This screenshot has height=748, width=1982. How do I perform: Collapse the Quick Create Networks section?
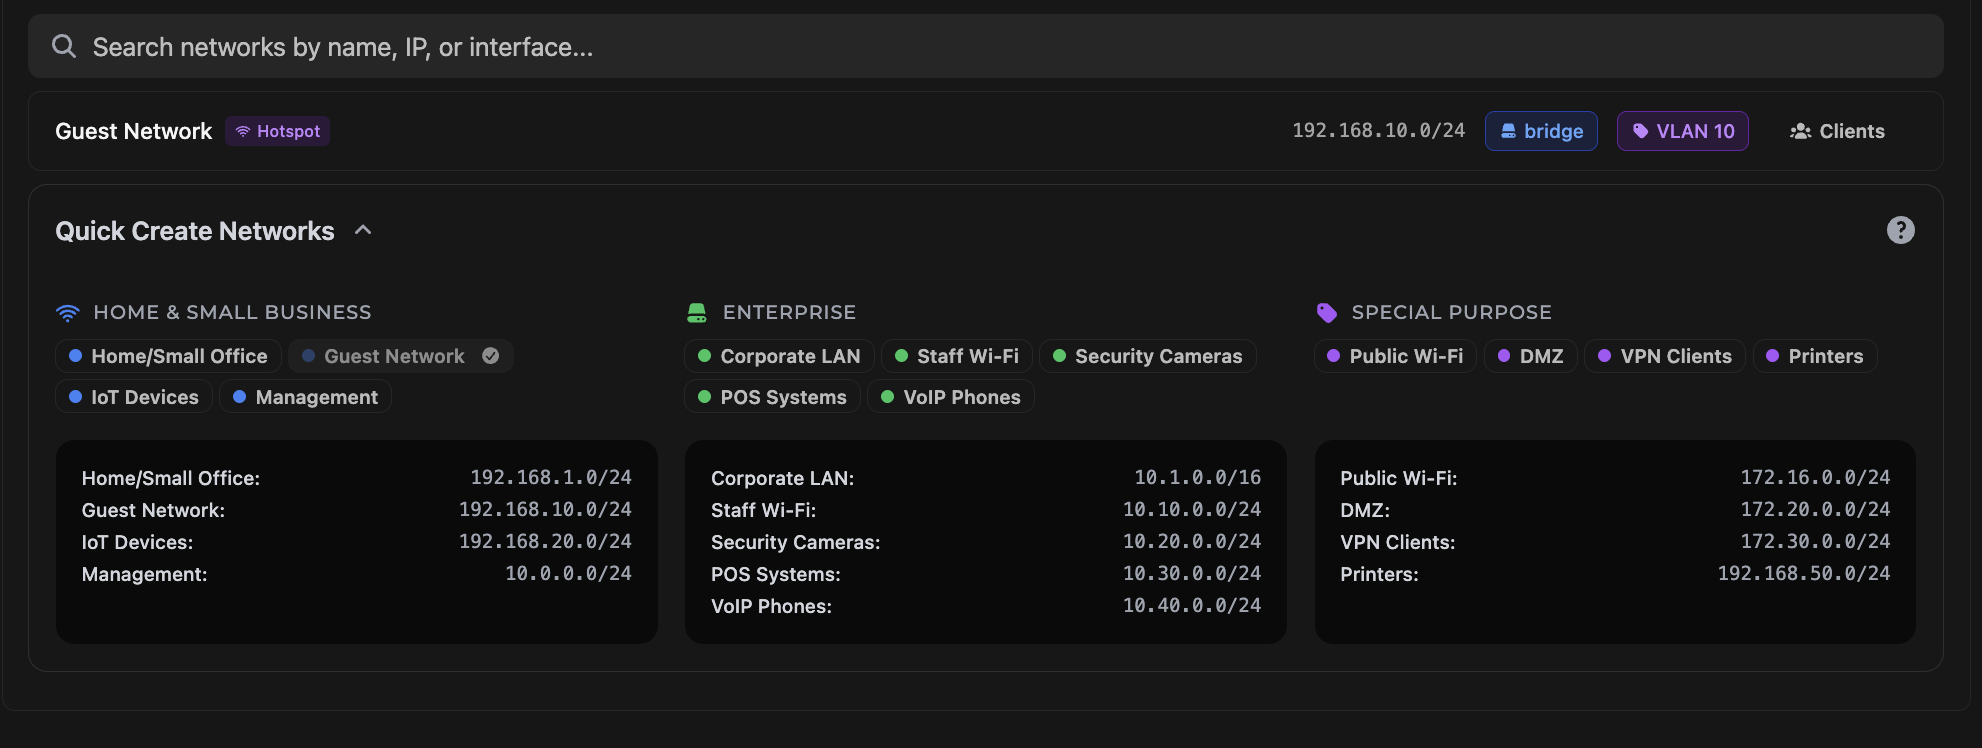(x=363, y=230)
